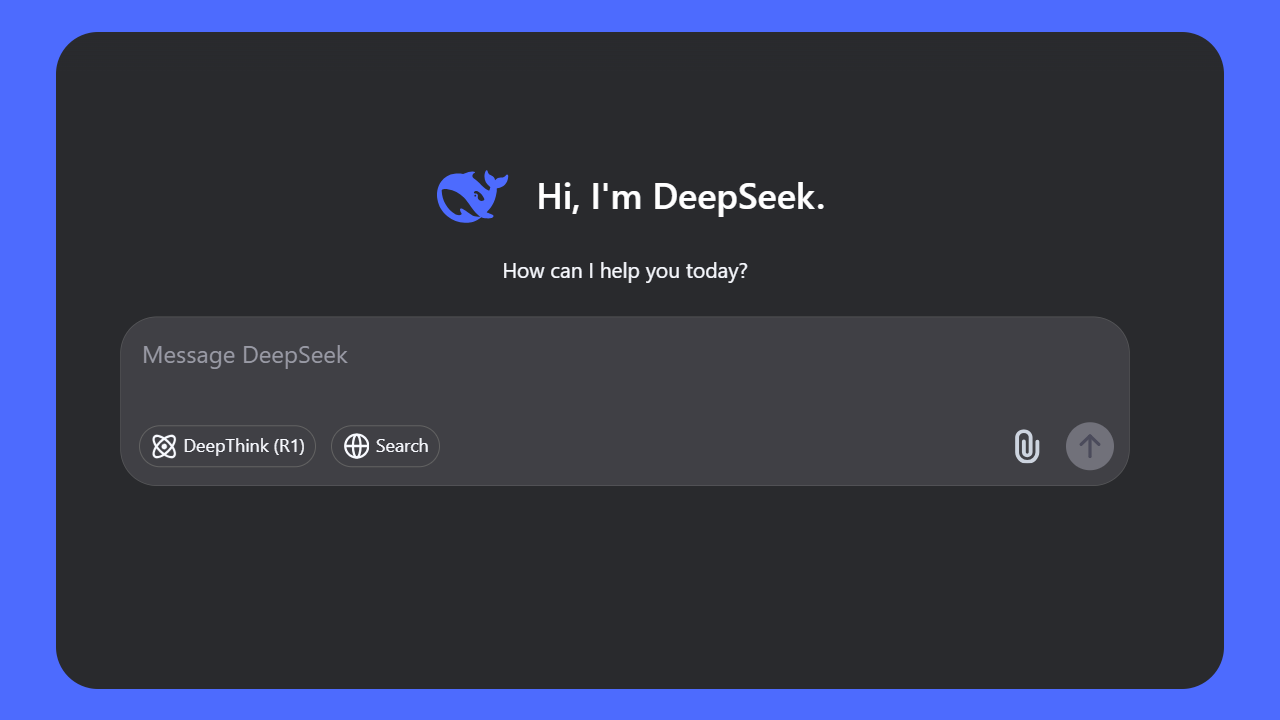The width and height of the screenshot is (1280, 720).
Task: Click the whale mascot beside the greeting
Action: point(471,196)
